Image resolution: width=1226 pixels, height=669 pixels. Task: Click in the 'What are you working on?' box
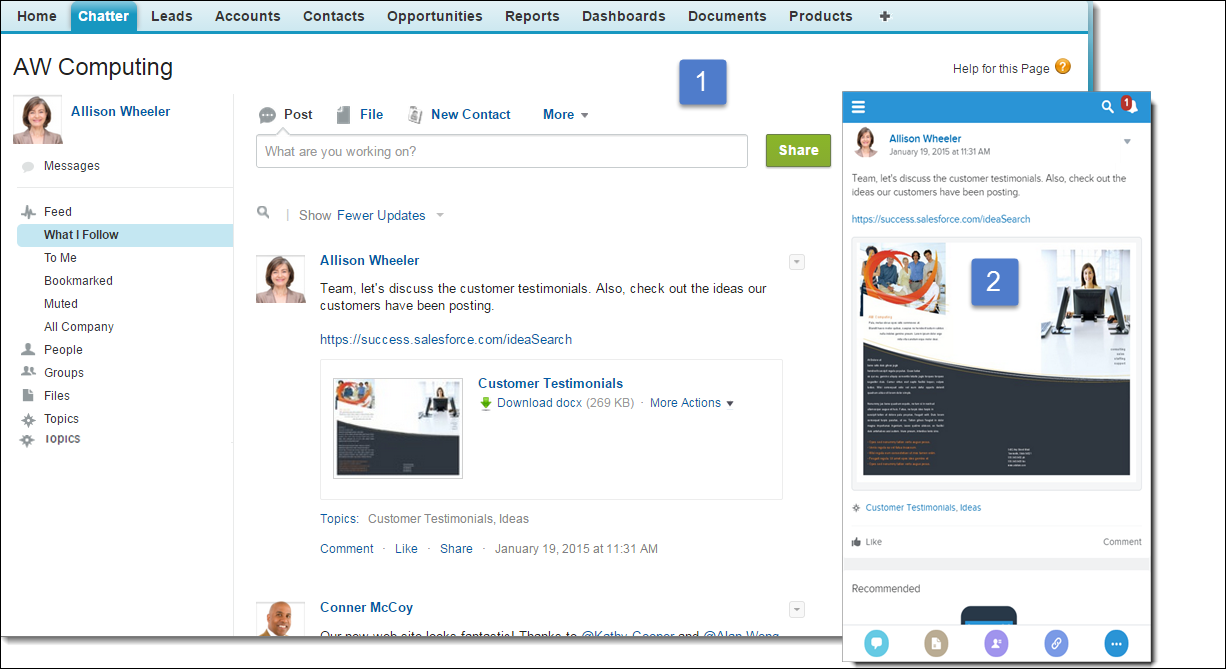click(x=502, y=151)
